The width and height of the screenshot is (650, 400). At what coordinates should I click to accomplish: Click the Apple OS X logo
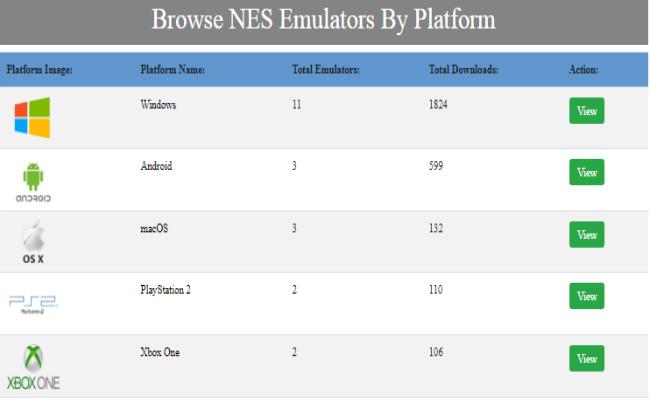pos(33,242)
